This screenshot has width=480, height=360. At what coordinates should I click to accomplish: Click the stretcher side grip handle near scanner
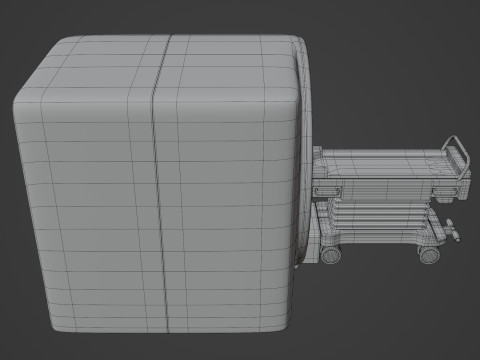pyautogui.click(x=328, y=191)
